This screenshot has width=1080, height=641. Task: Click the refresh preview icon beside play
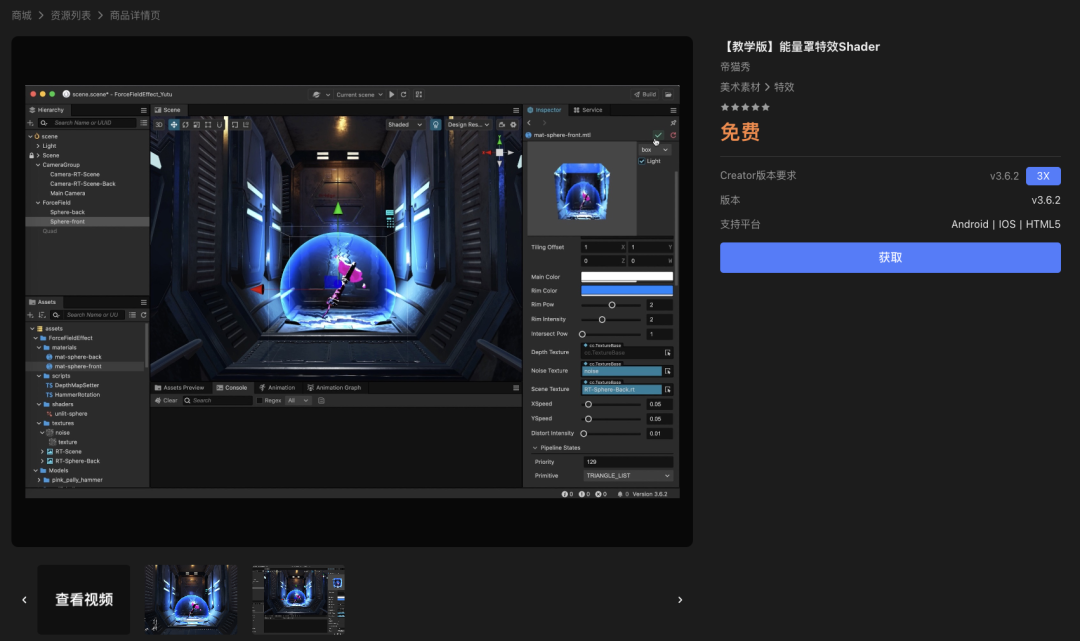pos(404,94)
